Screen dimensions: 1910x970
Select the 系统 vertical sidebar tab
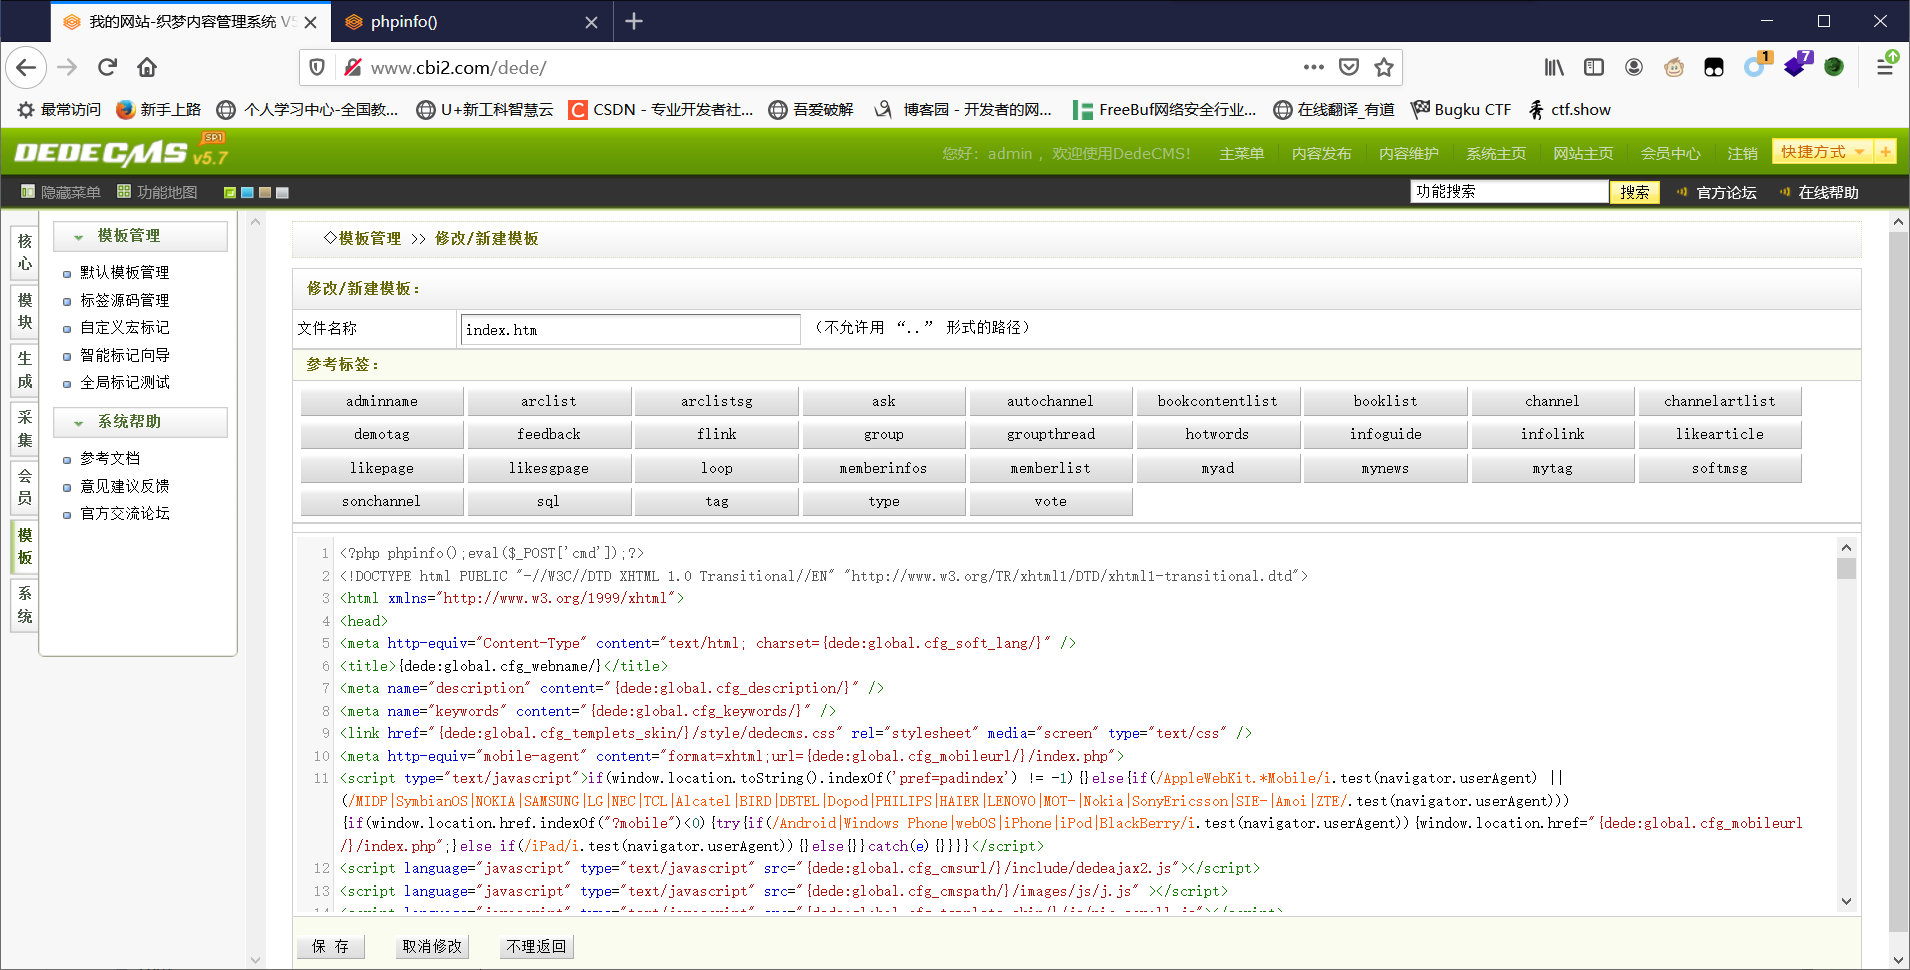click(25, 604)
